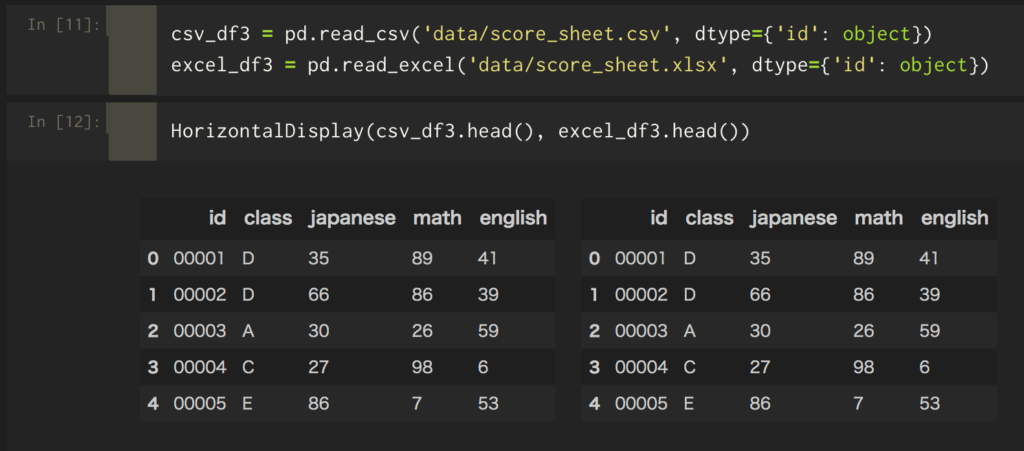Screen dimensions: 1024x451
Task: Click id 00001 in the right table
Action: (640, 258)
